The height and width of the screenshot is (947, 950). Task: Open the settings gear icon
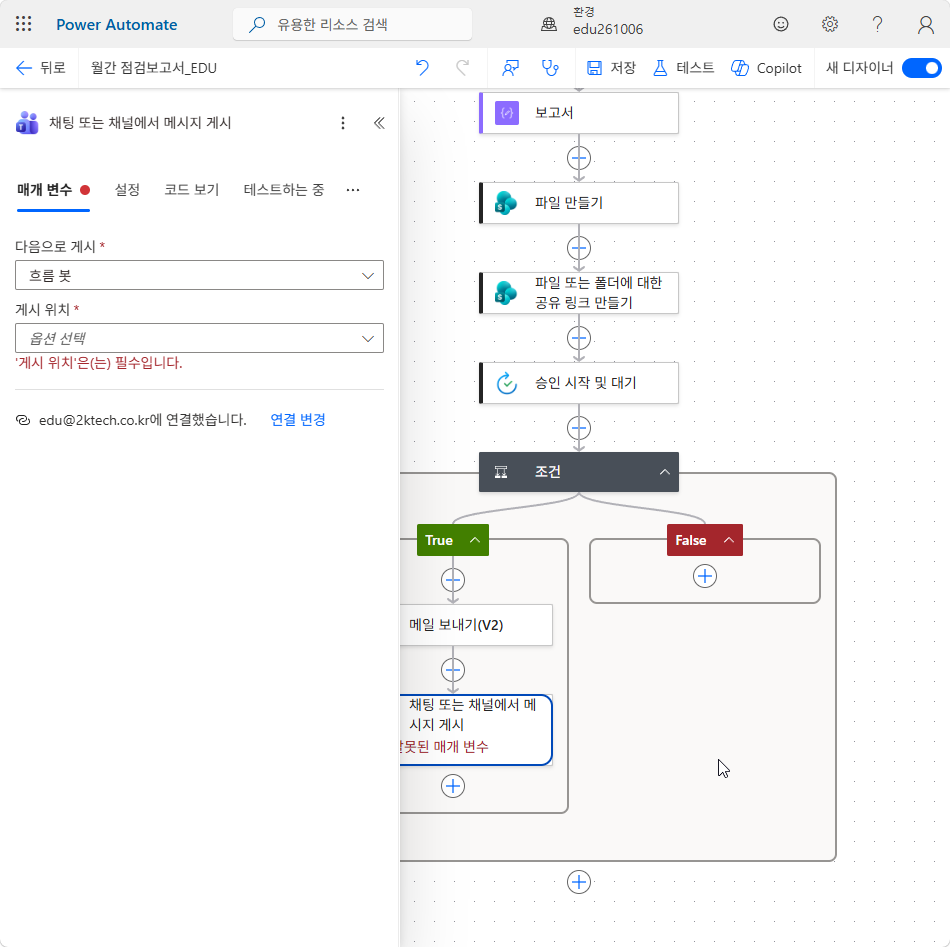[x=829, y=24]
